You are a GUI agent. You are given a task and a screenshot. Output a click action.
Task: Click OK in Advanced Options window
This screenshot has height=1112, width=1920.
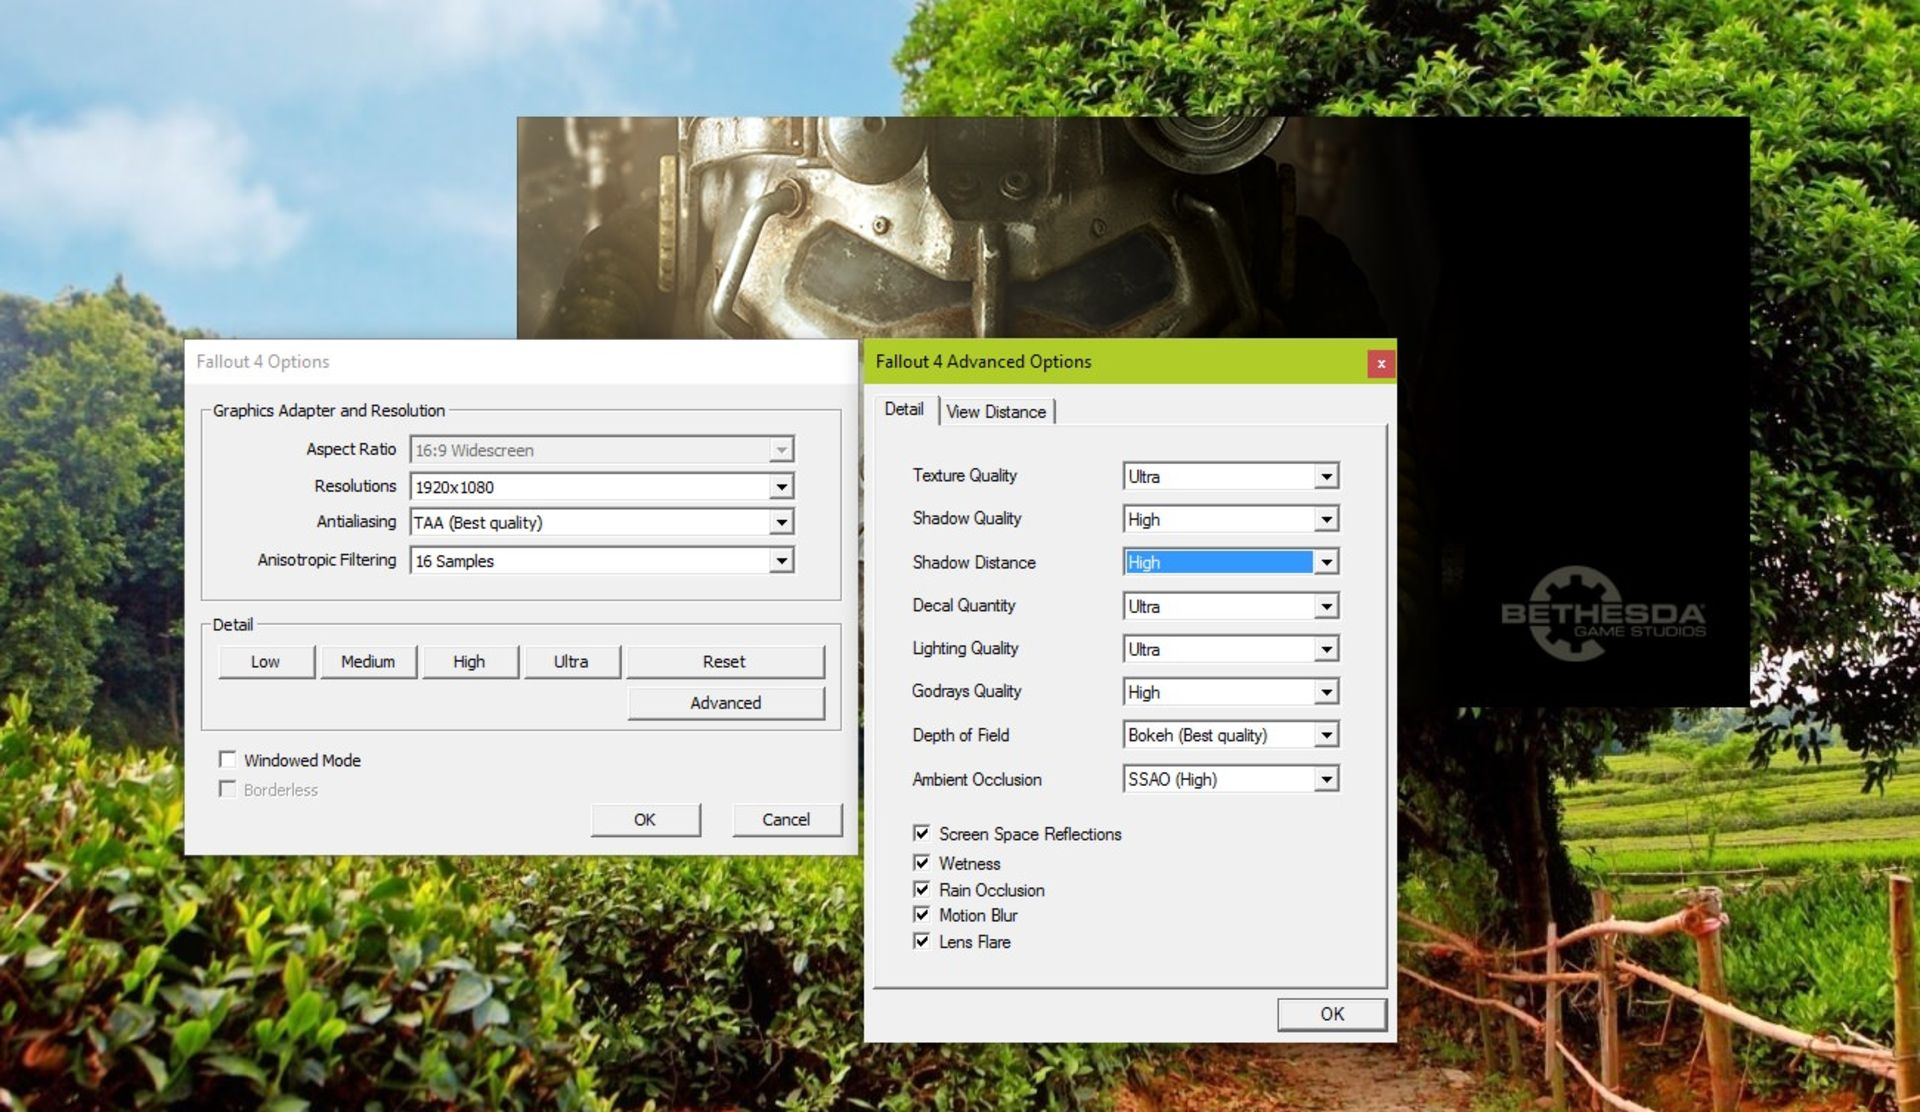(x=1332, y=1014)
